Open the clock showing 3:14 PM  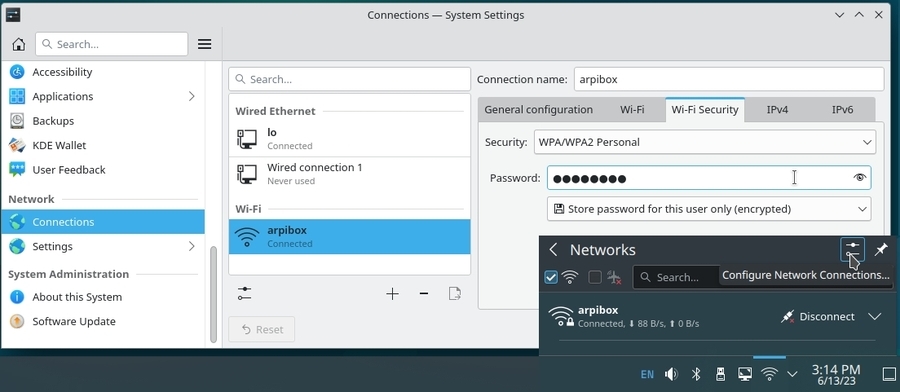836,374
